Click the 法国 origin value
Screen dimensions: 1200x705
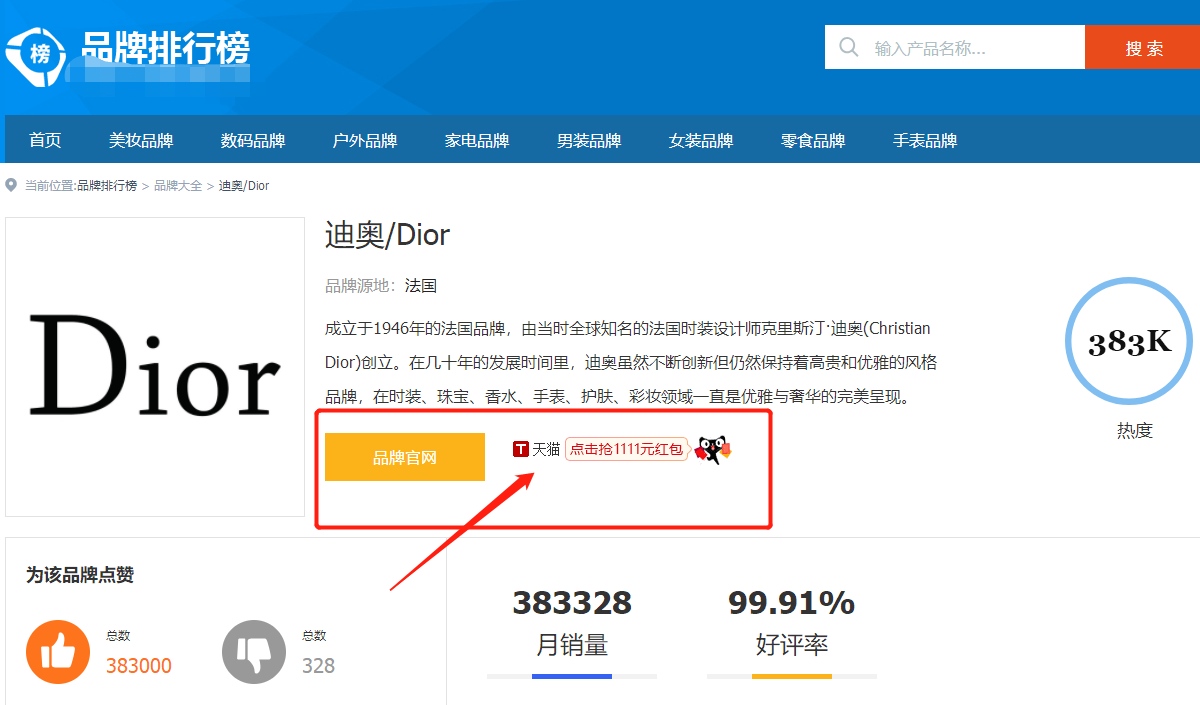(x=421, y=286)
